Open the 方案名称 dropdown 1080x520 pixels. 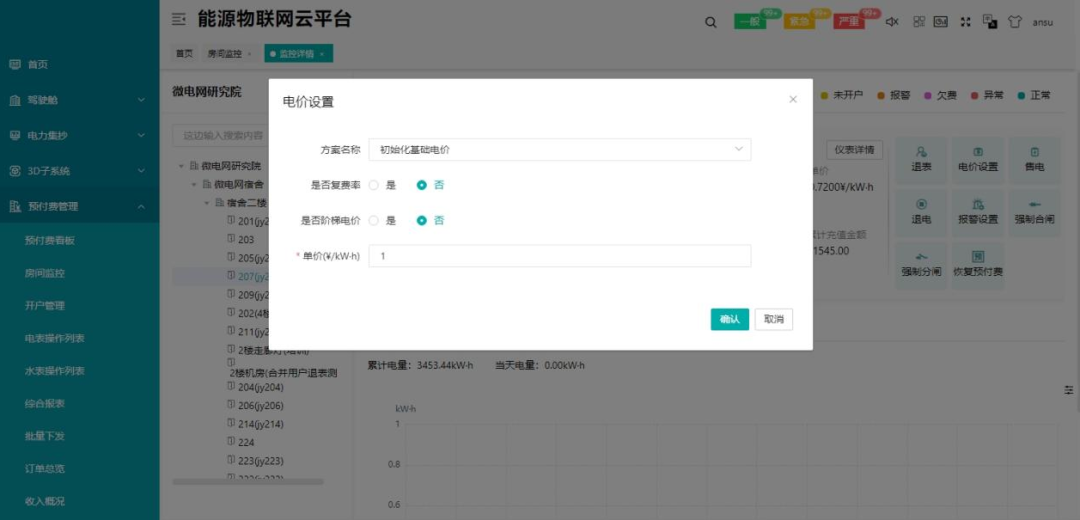[560, 149]
